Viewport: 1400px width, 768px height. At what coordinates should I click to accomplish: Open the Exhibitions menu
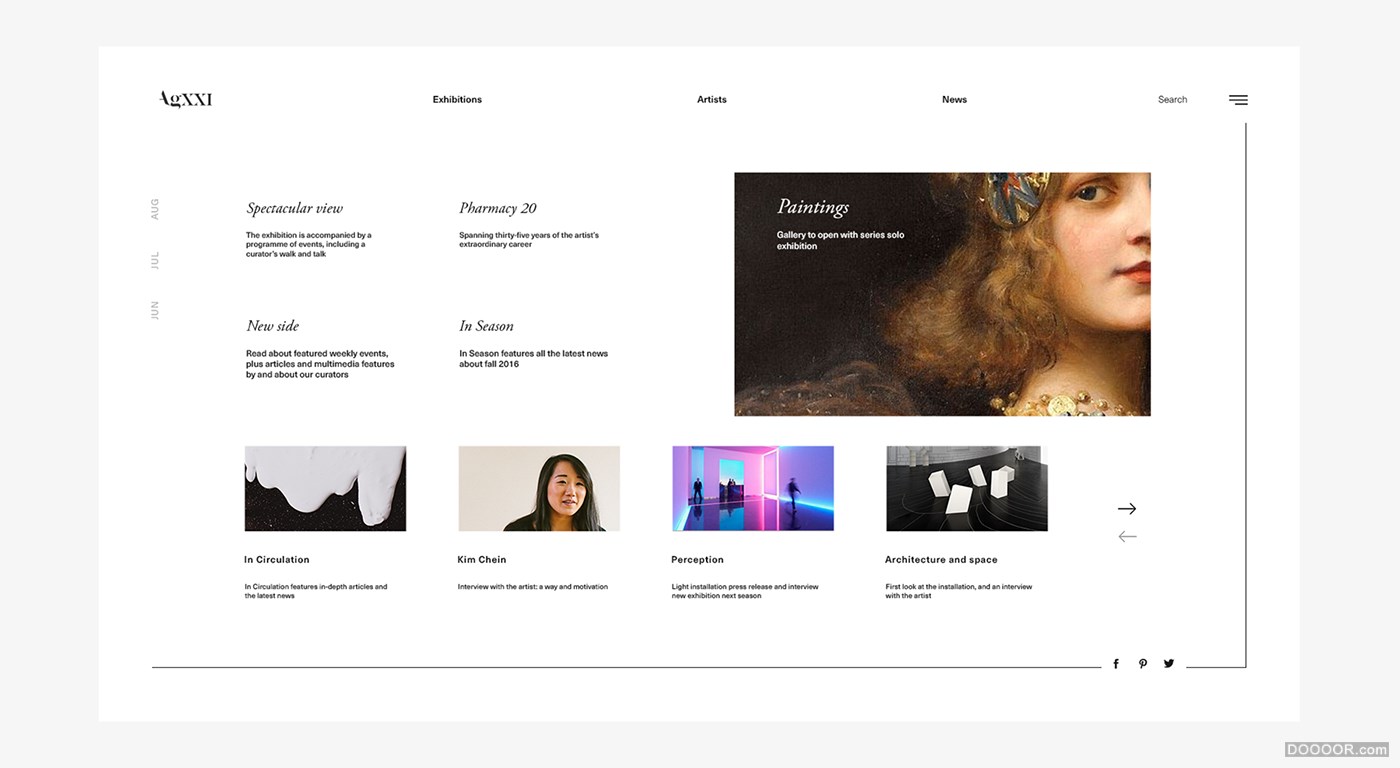(457, 100)
